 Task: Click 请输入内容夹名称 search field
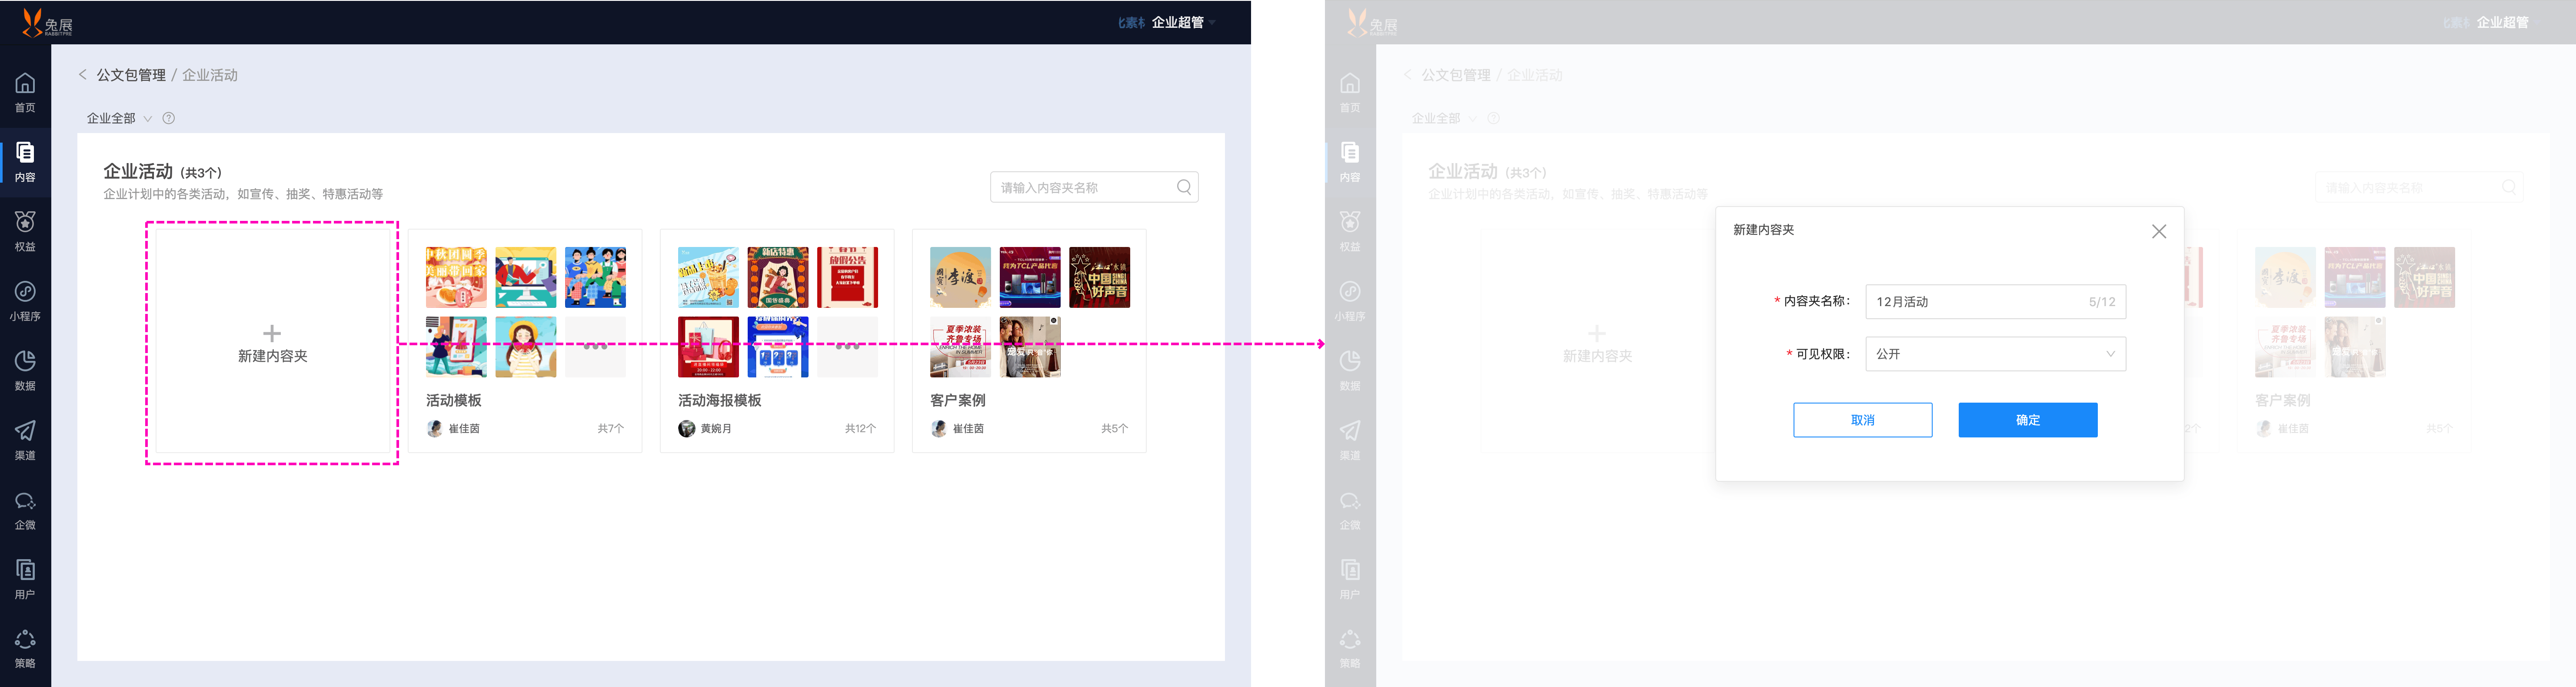pos(1094,187)
